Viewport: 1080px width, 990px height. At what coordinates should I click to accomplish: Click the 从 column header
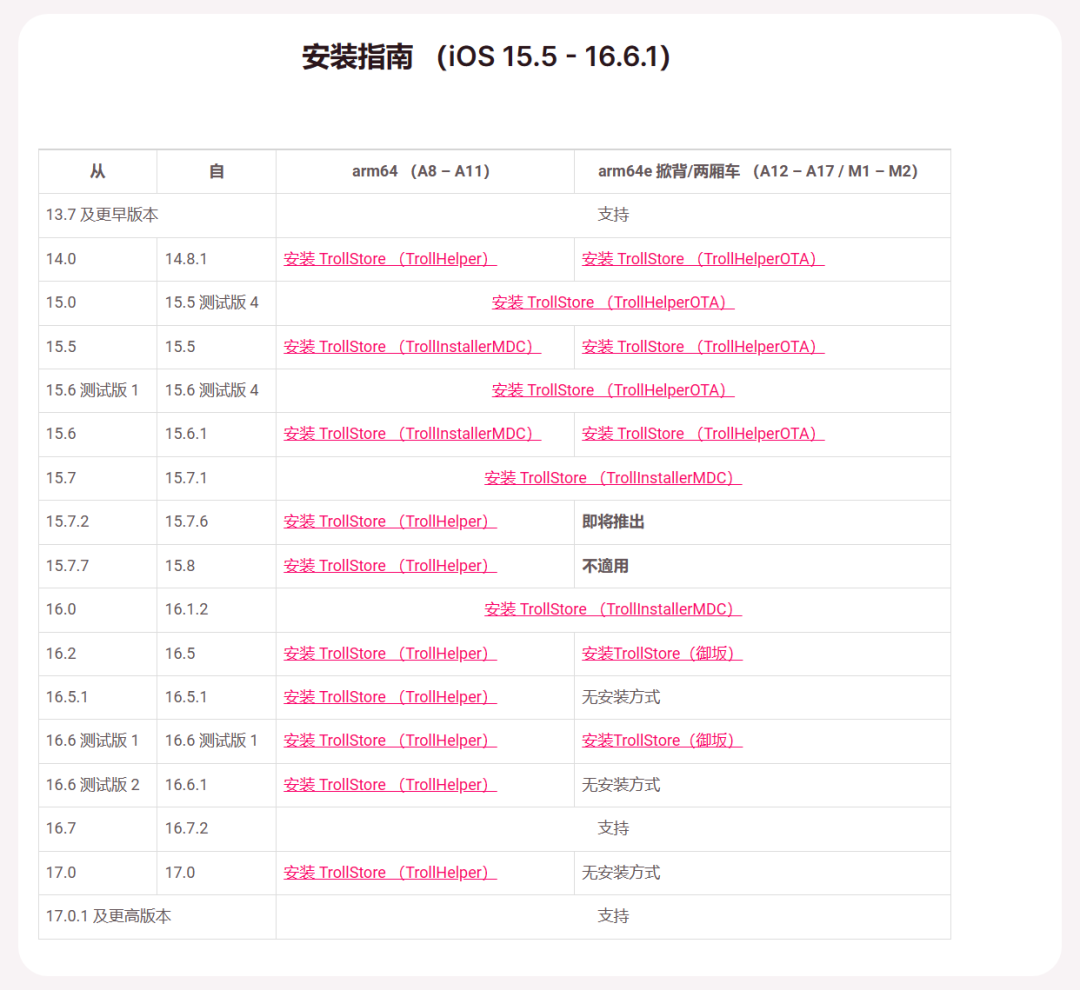click(x=98, y=172)
